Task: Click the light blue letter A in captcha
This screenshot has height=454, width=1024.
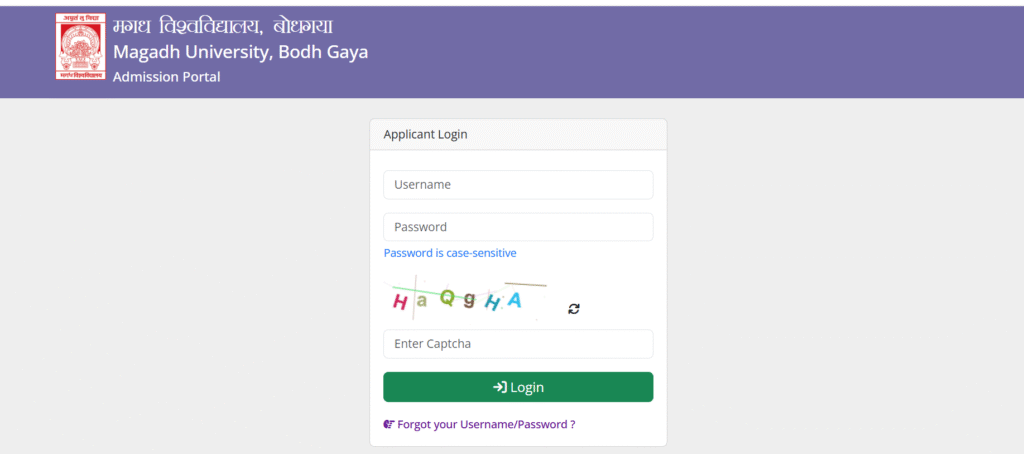Action: (515, 300)
